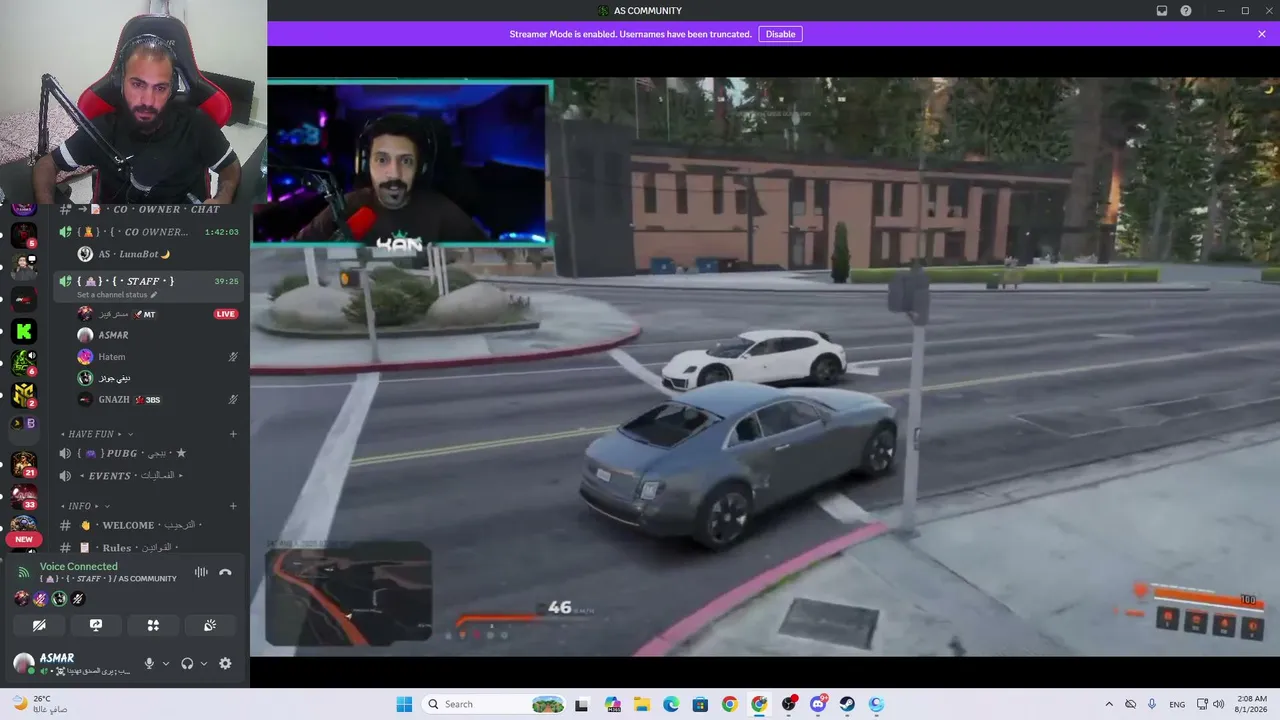
Task: Open the OBS Studio taskbar icon
Action: pos(789,704)
